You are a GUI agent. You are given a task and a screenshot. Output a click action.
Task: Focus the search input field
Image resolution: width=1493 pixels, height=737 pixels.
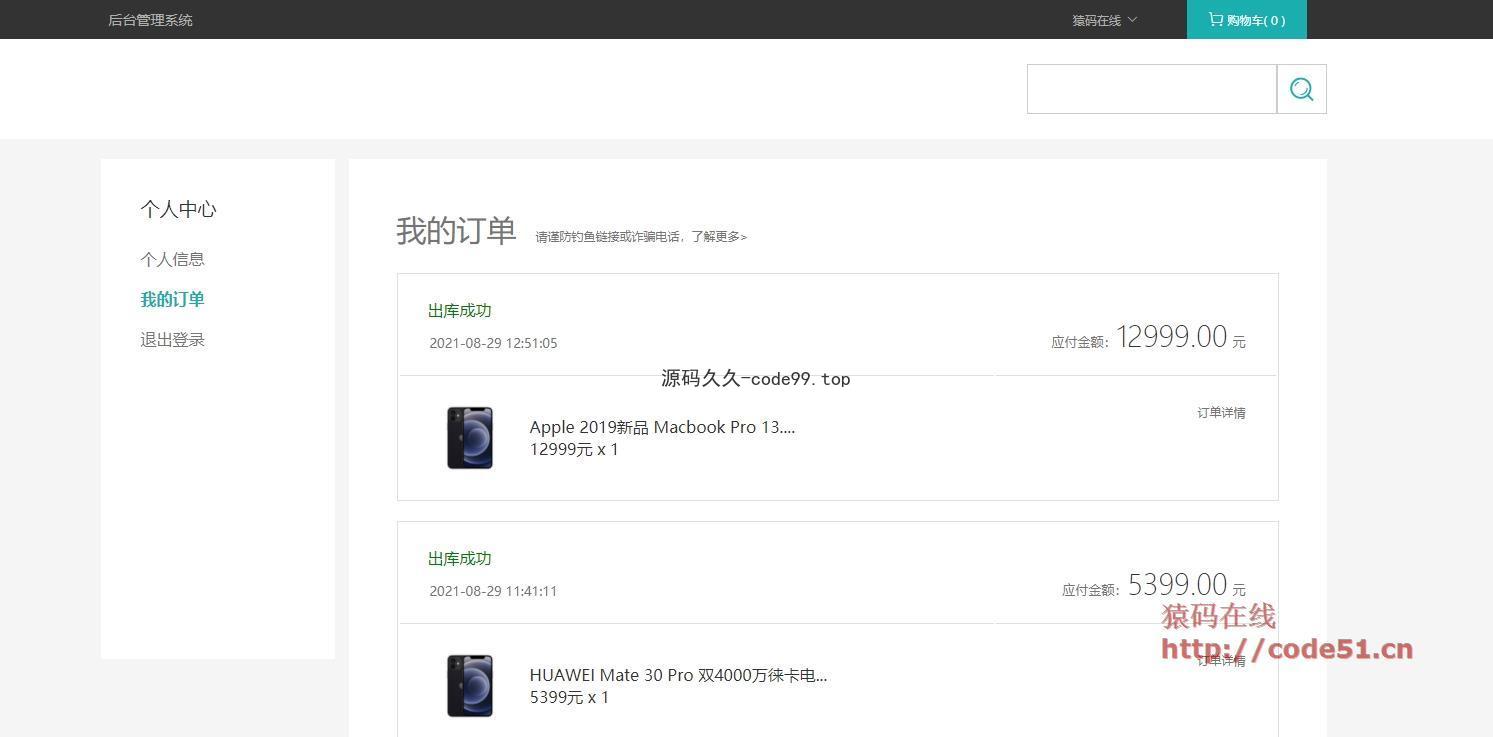[1151, 89]
